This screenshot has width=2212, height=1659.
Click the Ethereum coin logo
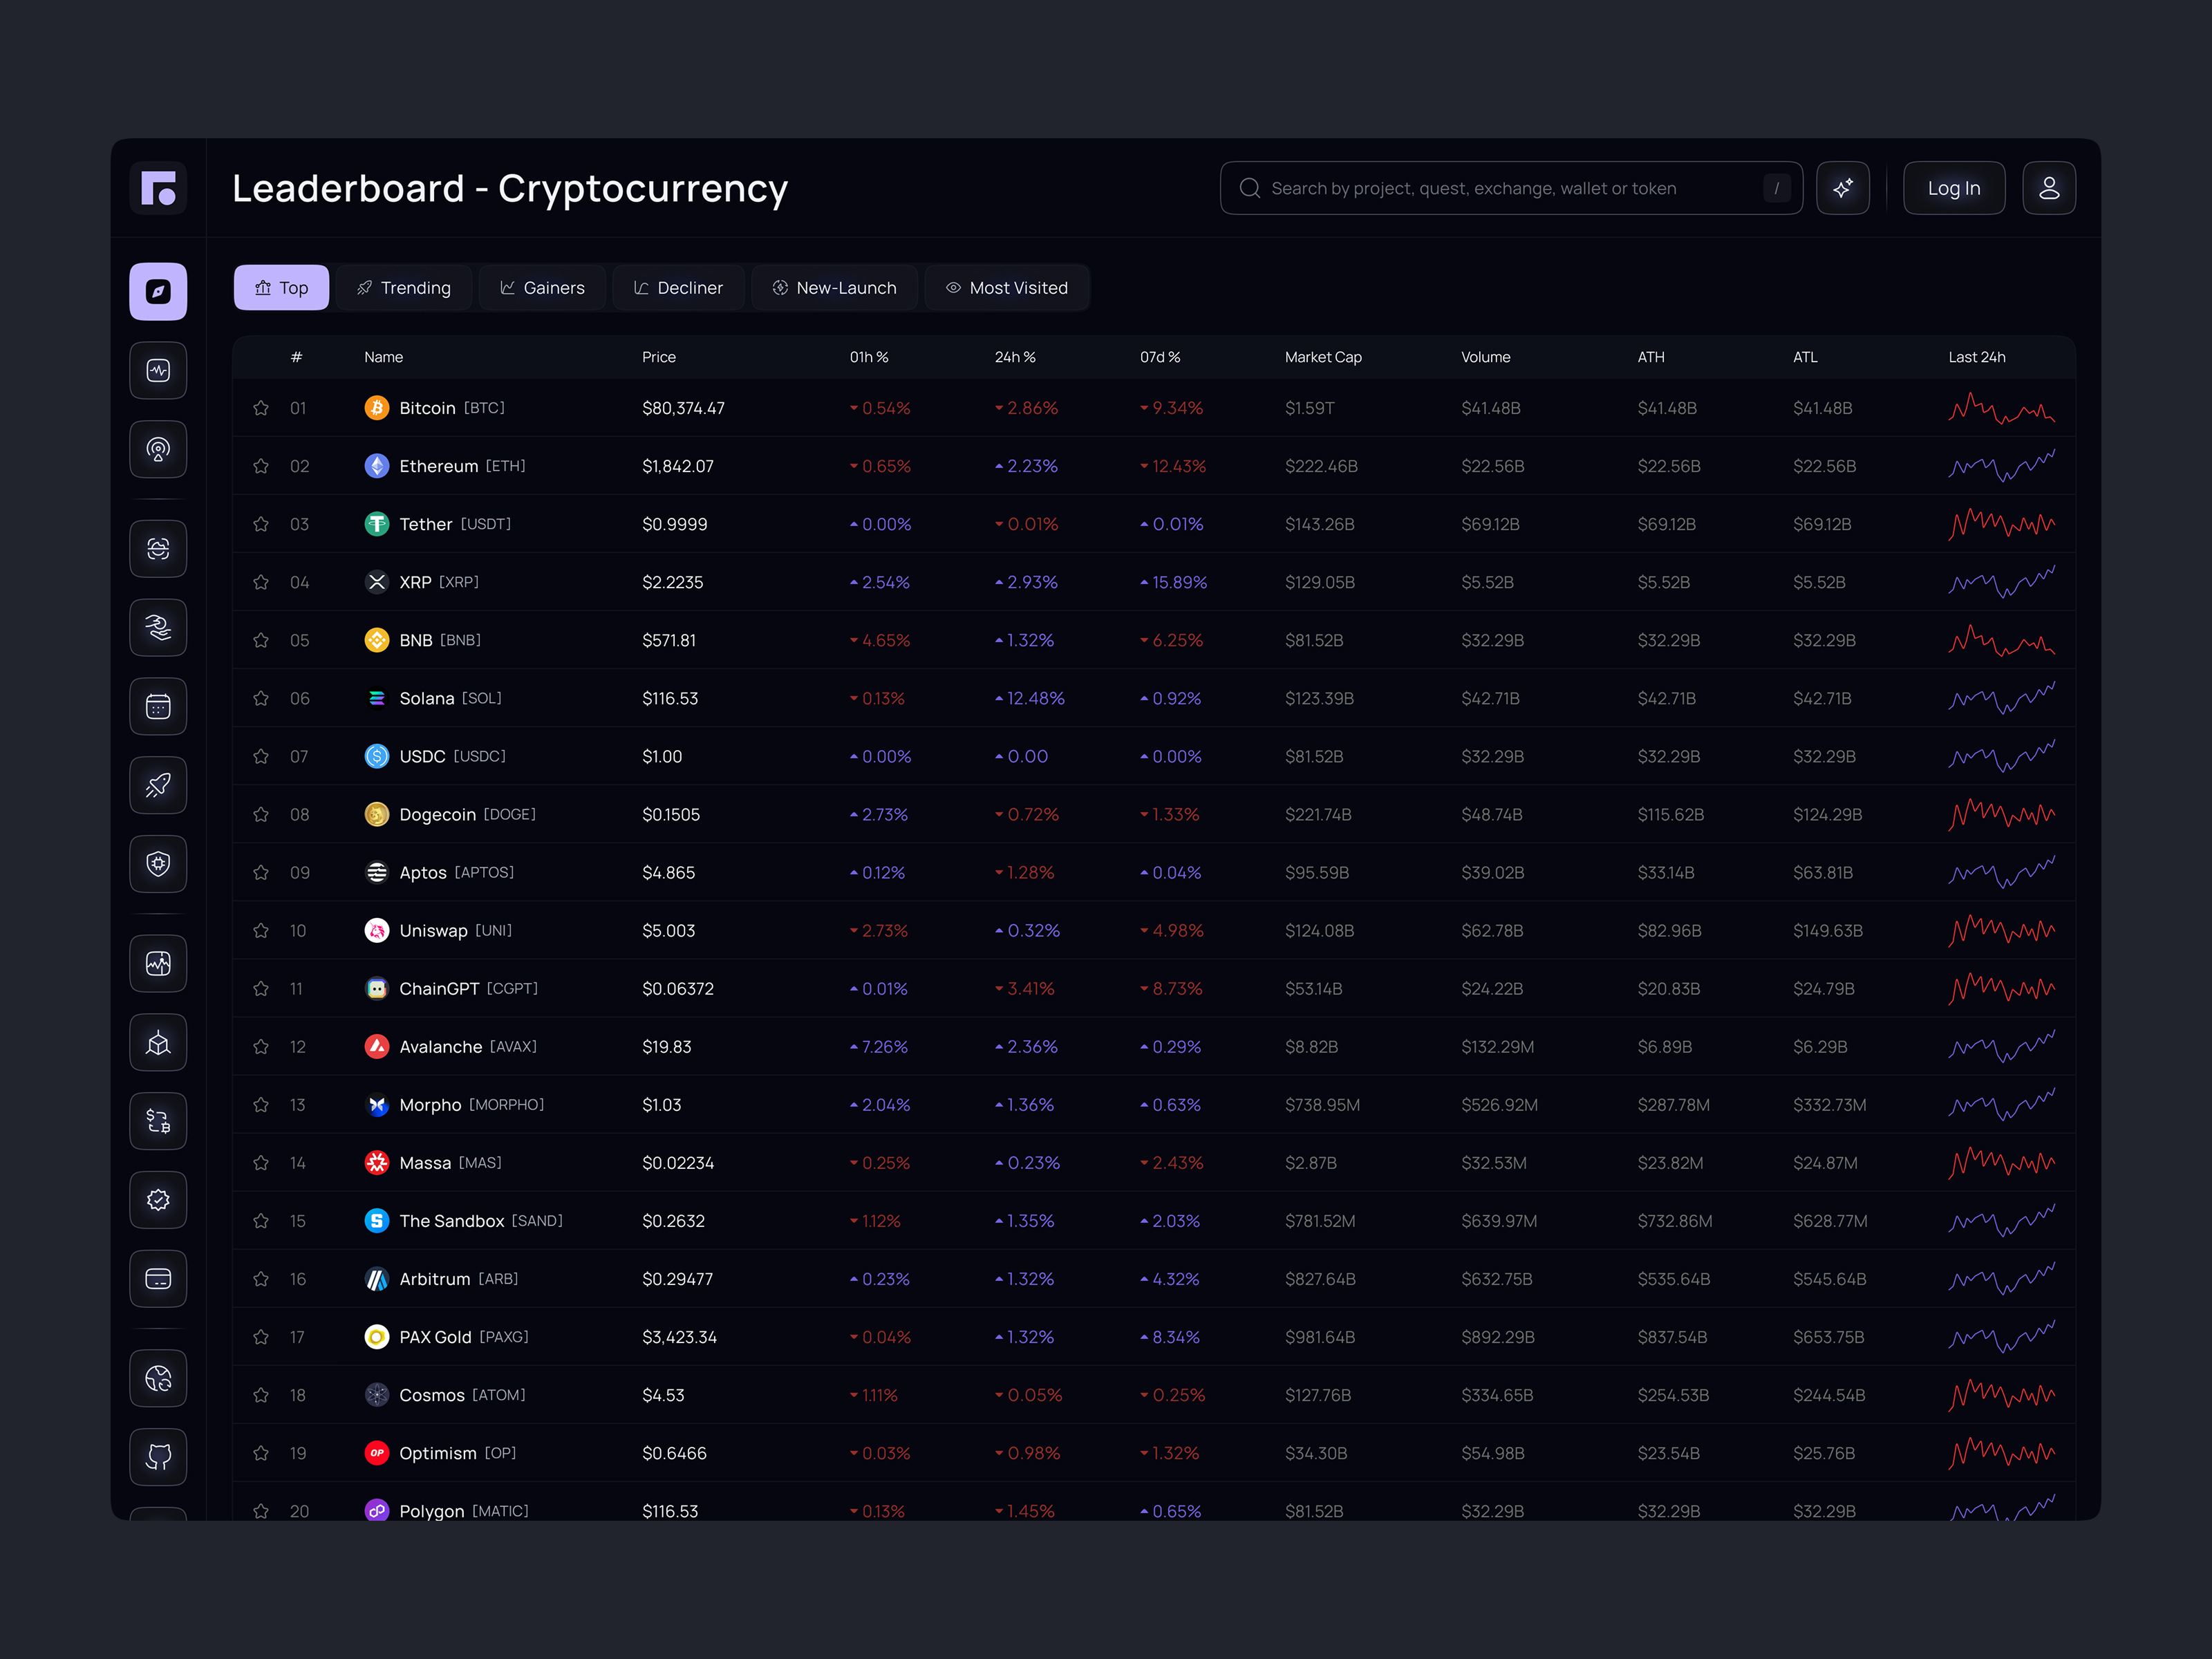377,466
